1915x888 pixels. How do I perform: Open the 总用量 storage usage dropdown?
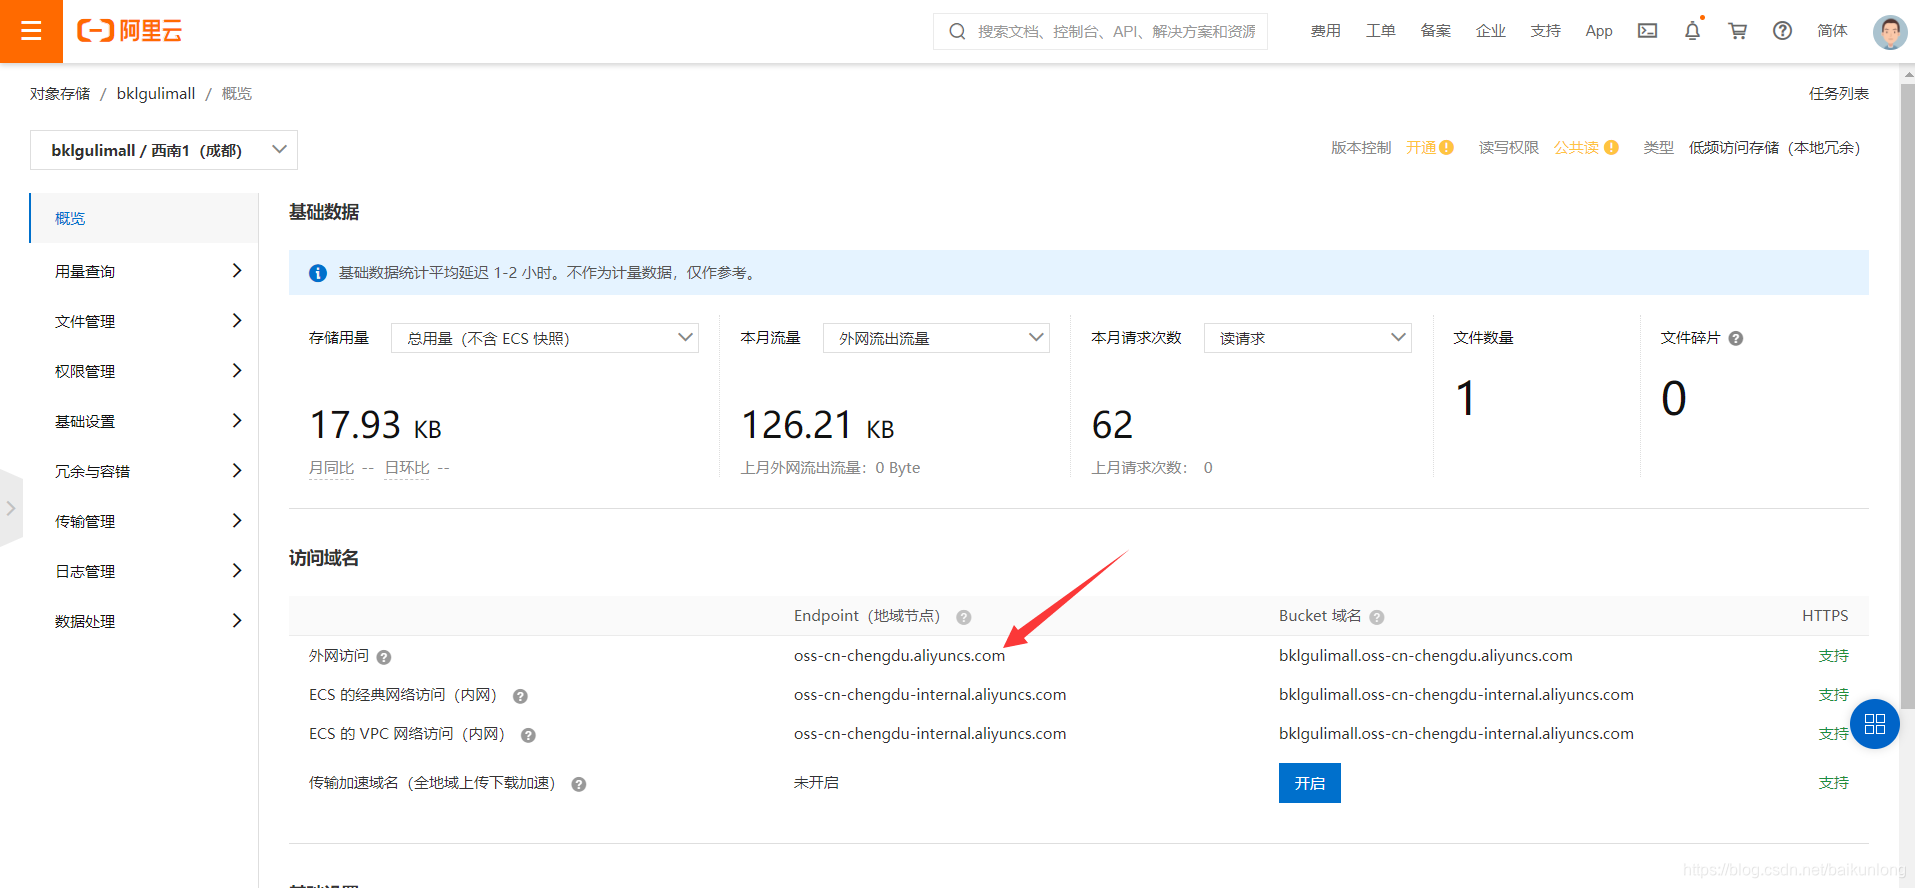(545, 338)
